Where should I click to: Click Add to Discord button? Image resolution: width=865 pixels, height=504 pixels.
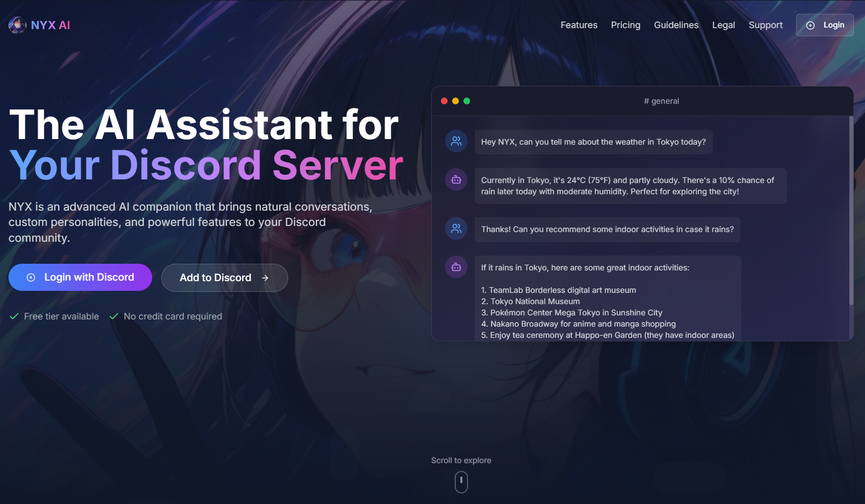tap(225, 278)
